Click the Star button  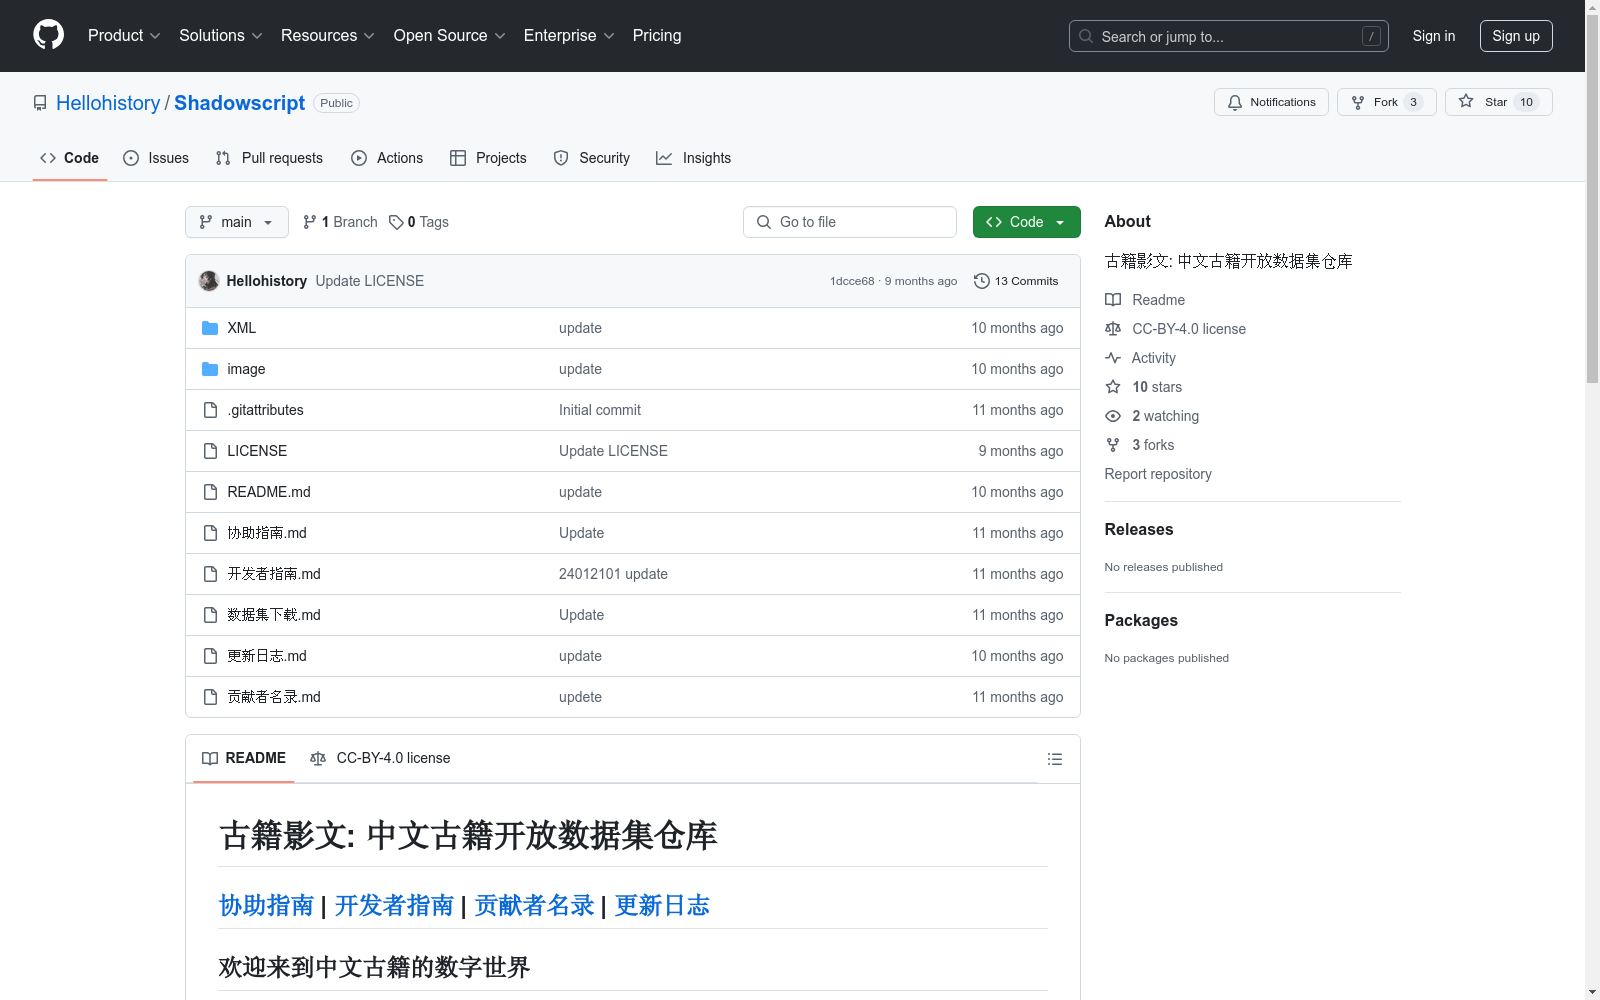click(x=1498, y=102)
